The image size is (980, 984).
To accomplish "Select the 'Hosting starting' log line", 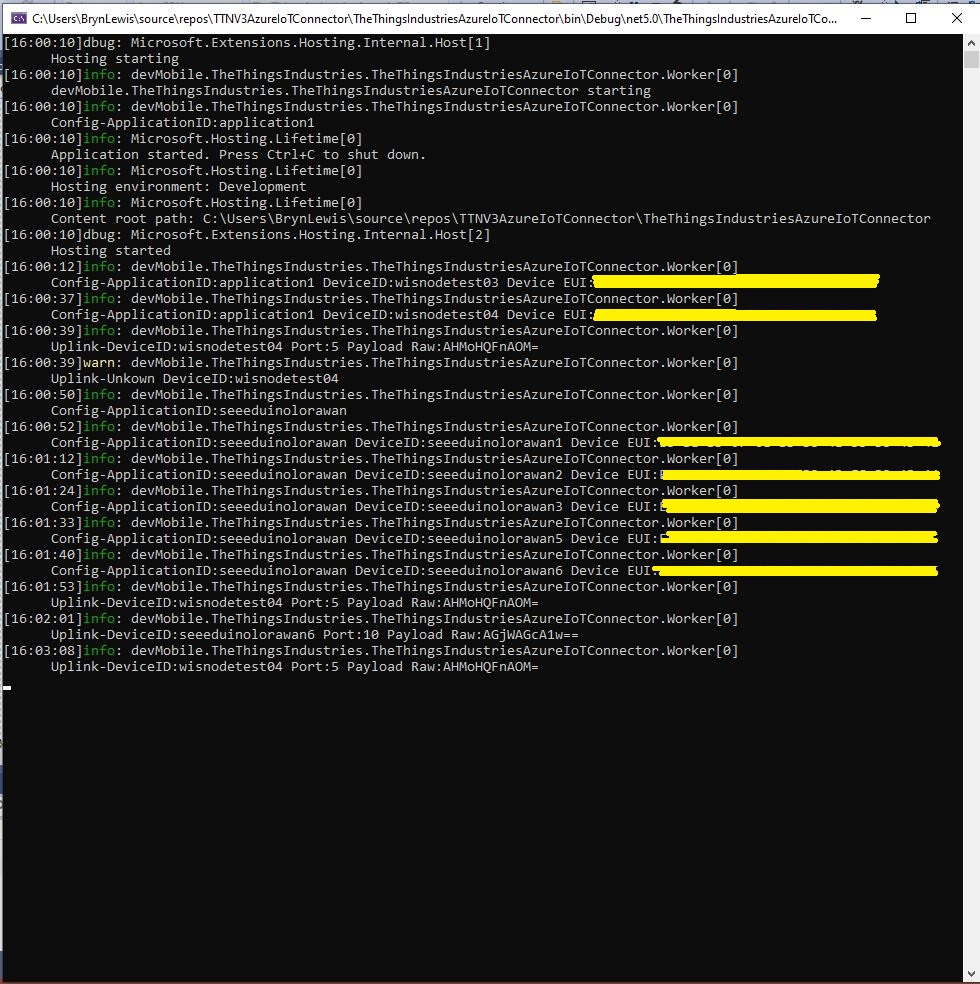I will (x=114, y=59).
